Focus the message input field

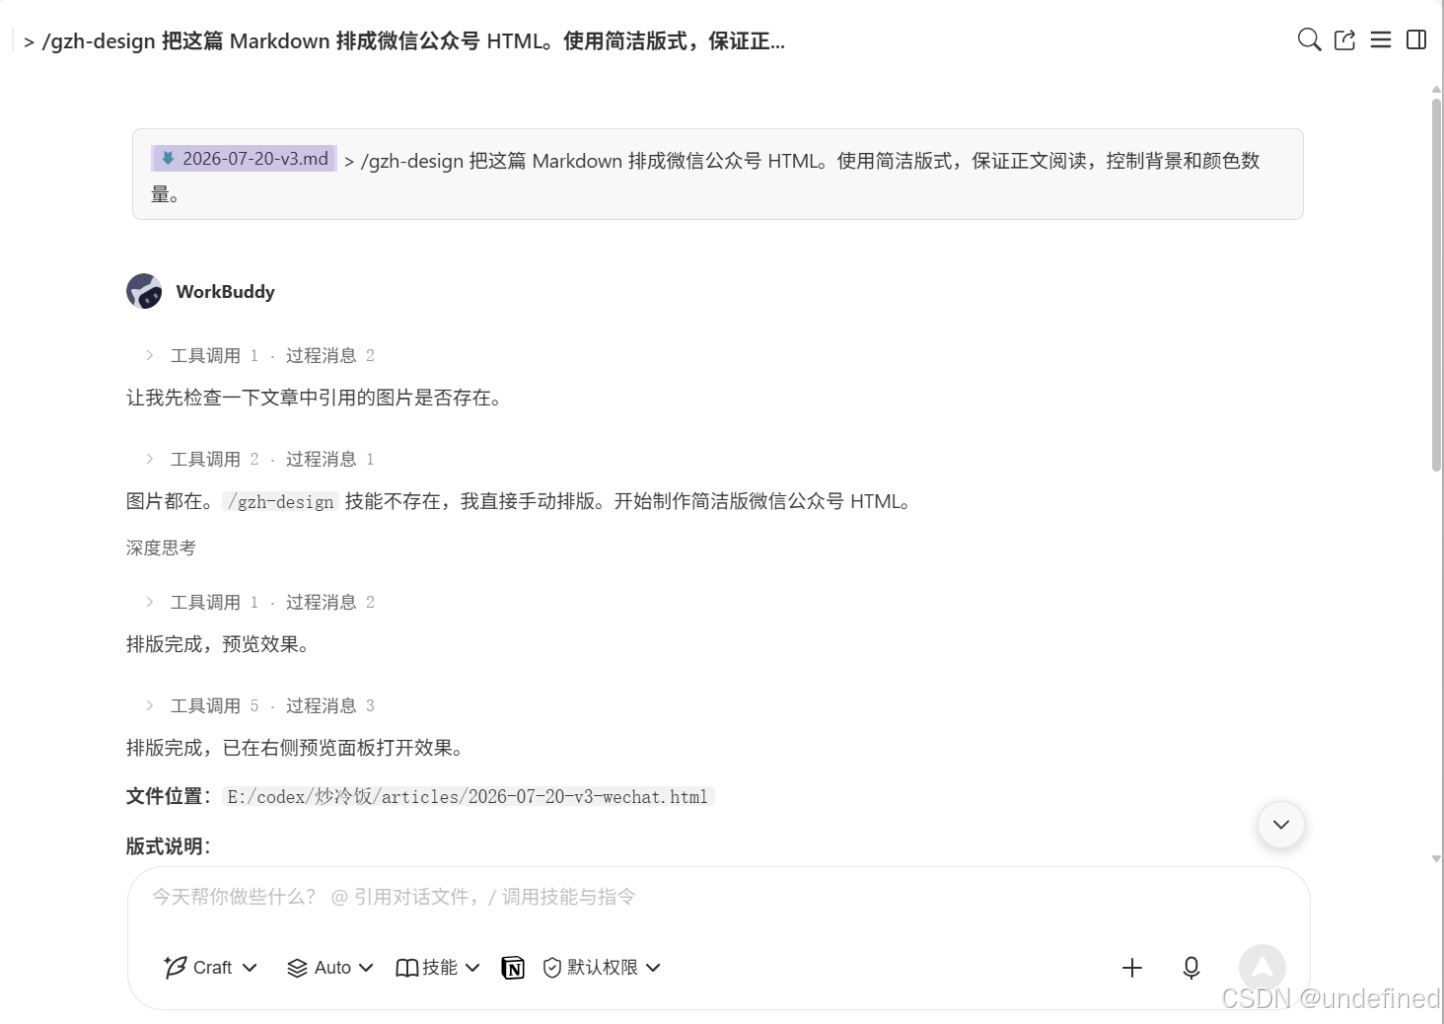[718, 897]
